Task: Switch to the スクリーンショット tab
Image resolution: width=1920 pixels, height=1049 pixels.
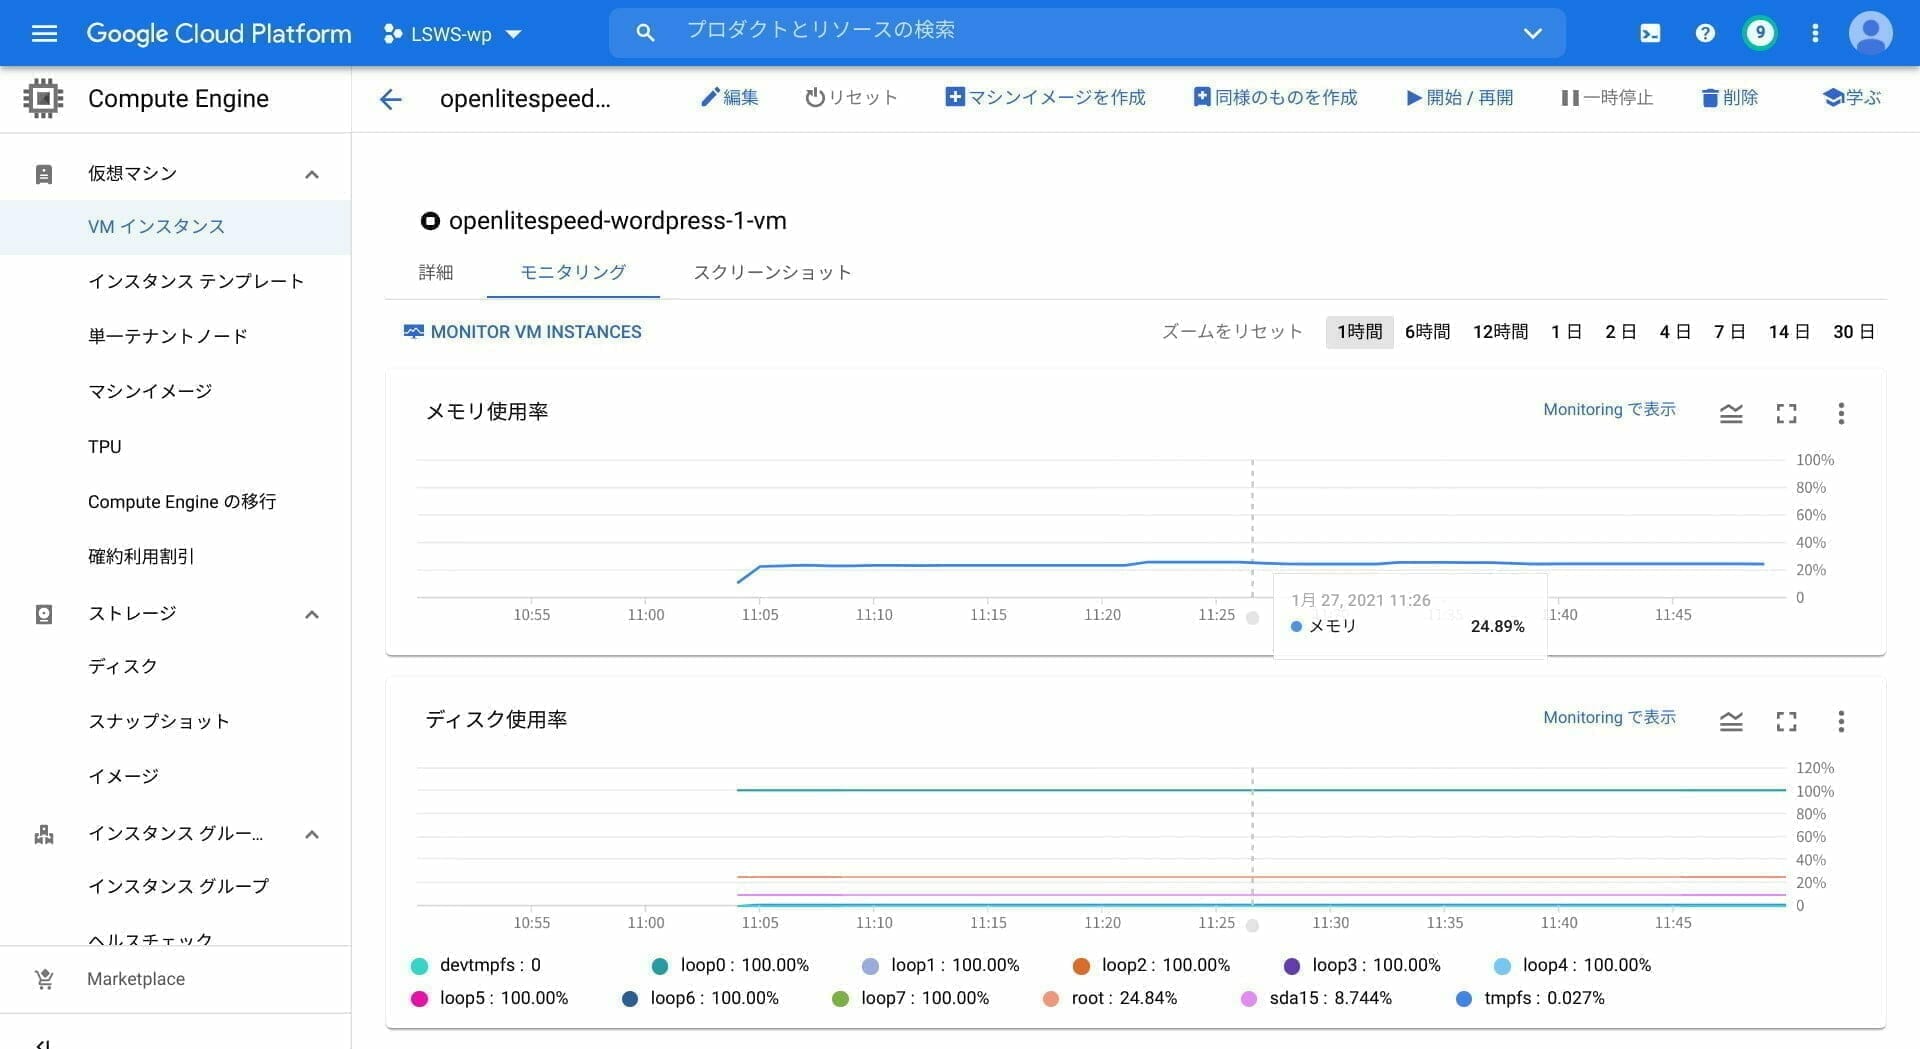Action: point(772,272)
